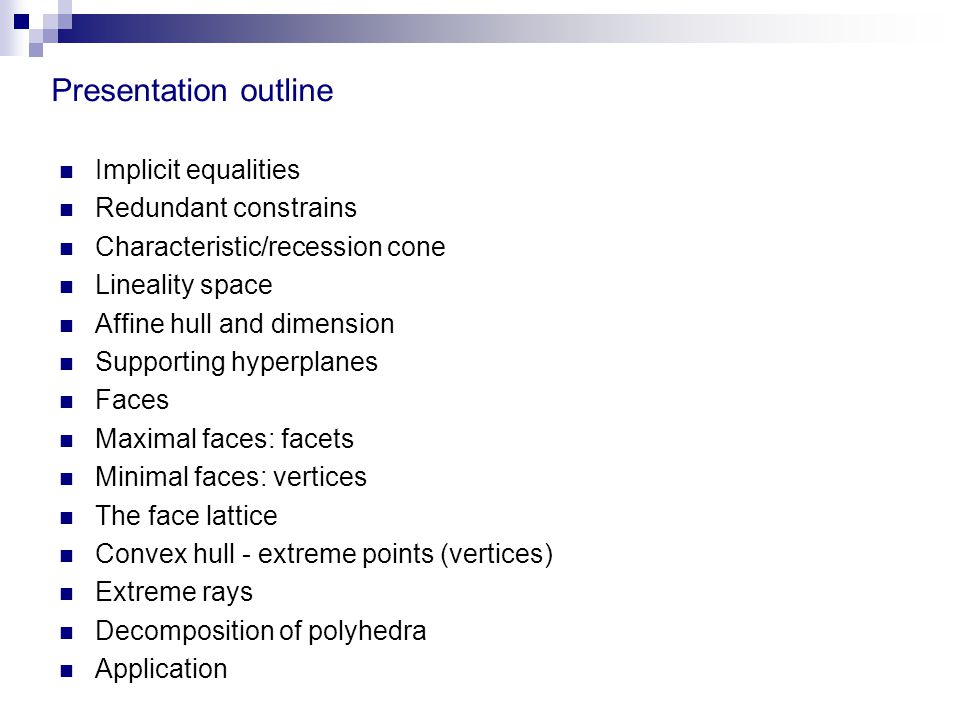The height and width of the screenshot is (720, 960).
Task: Click the Extreme rays item
Action: click(x=174, y=593)
